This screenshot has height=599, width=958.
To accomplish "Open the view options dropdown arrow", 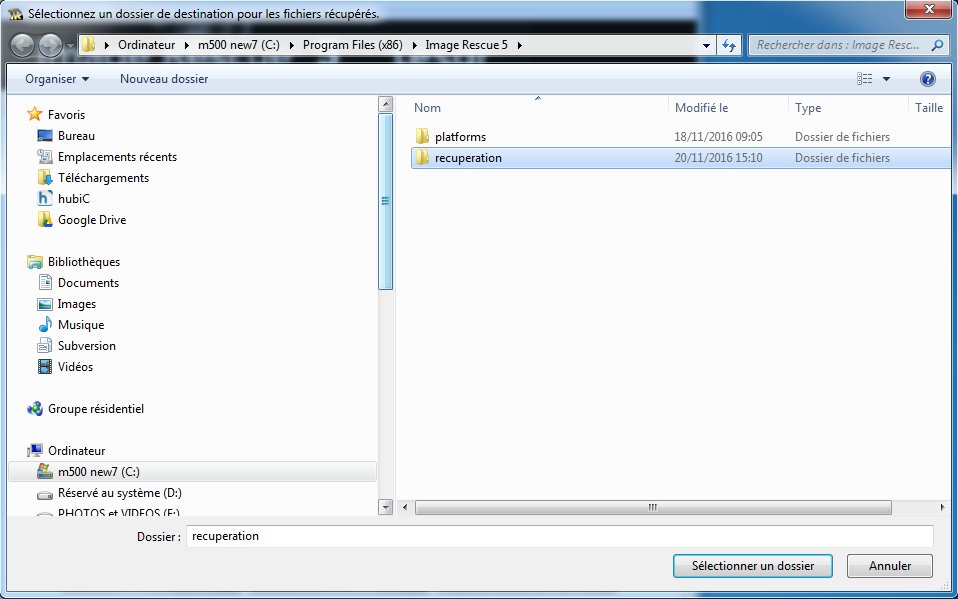I will [x=886, y=79].
